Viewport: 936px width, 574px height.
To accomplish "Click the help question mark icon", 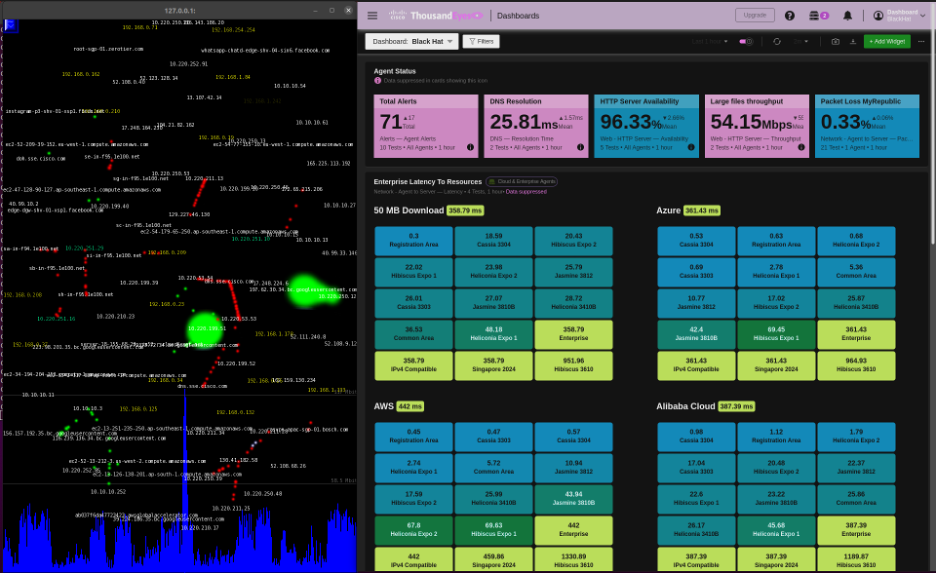I will (x=789, y=15).
